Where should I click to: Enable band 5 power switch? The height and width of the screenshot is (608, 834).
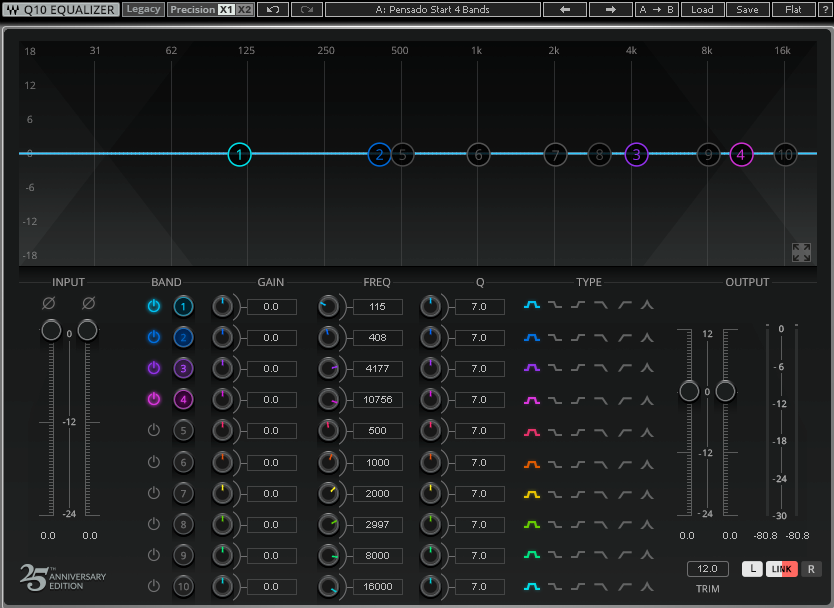point(154,430)
